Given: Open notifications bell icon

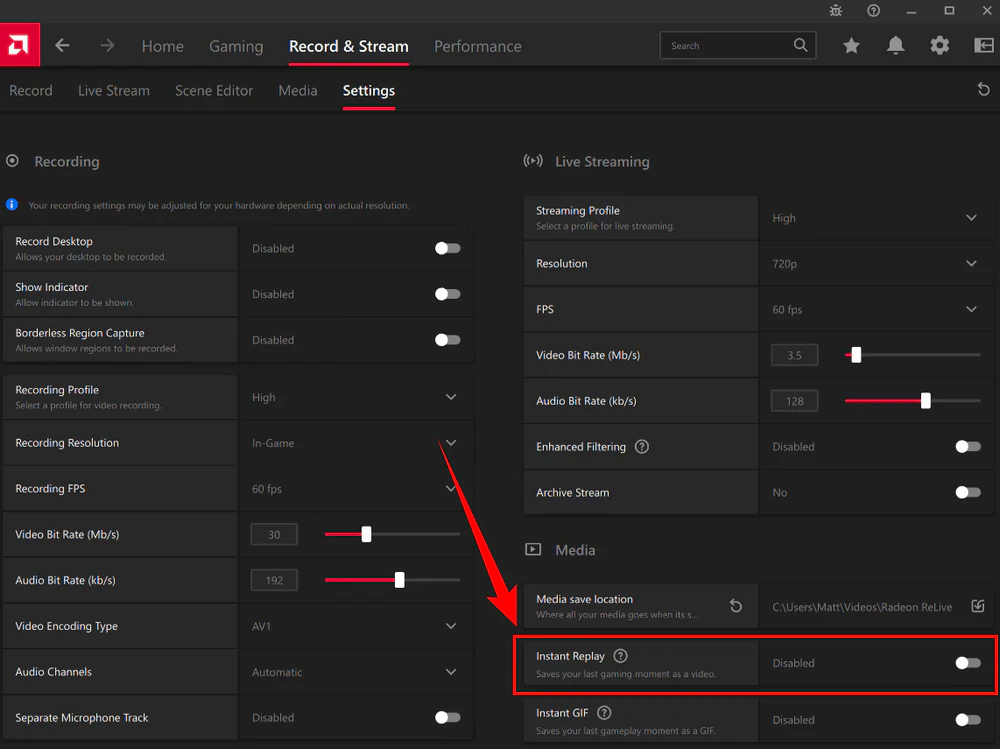Looking at the screenshot, I should tap(895, 45).
